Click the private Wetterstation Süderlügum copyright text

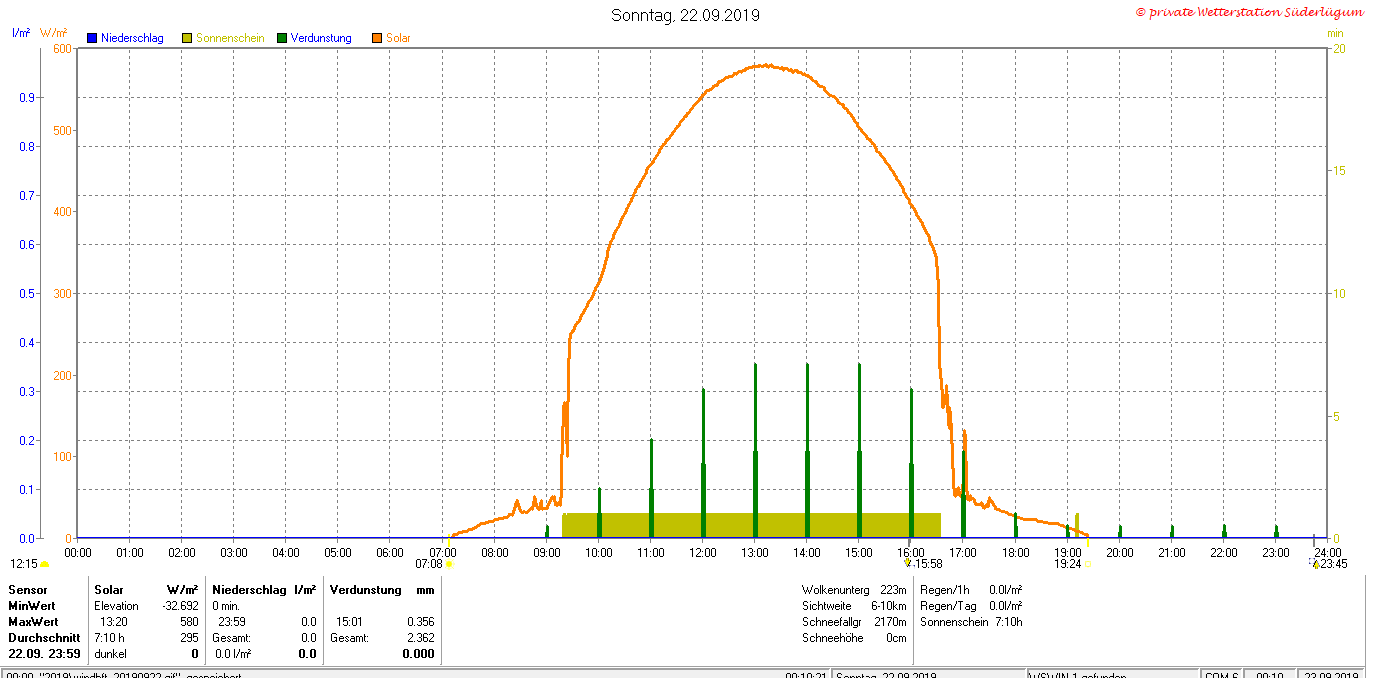(x=1249, y=12)
